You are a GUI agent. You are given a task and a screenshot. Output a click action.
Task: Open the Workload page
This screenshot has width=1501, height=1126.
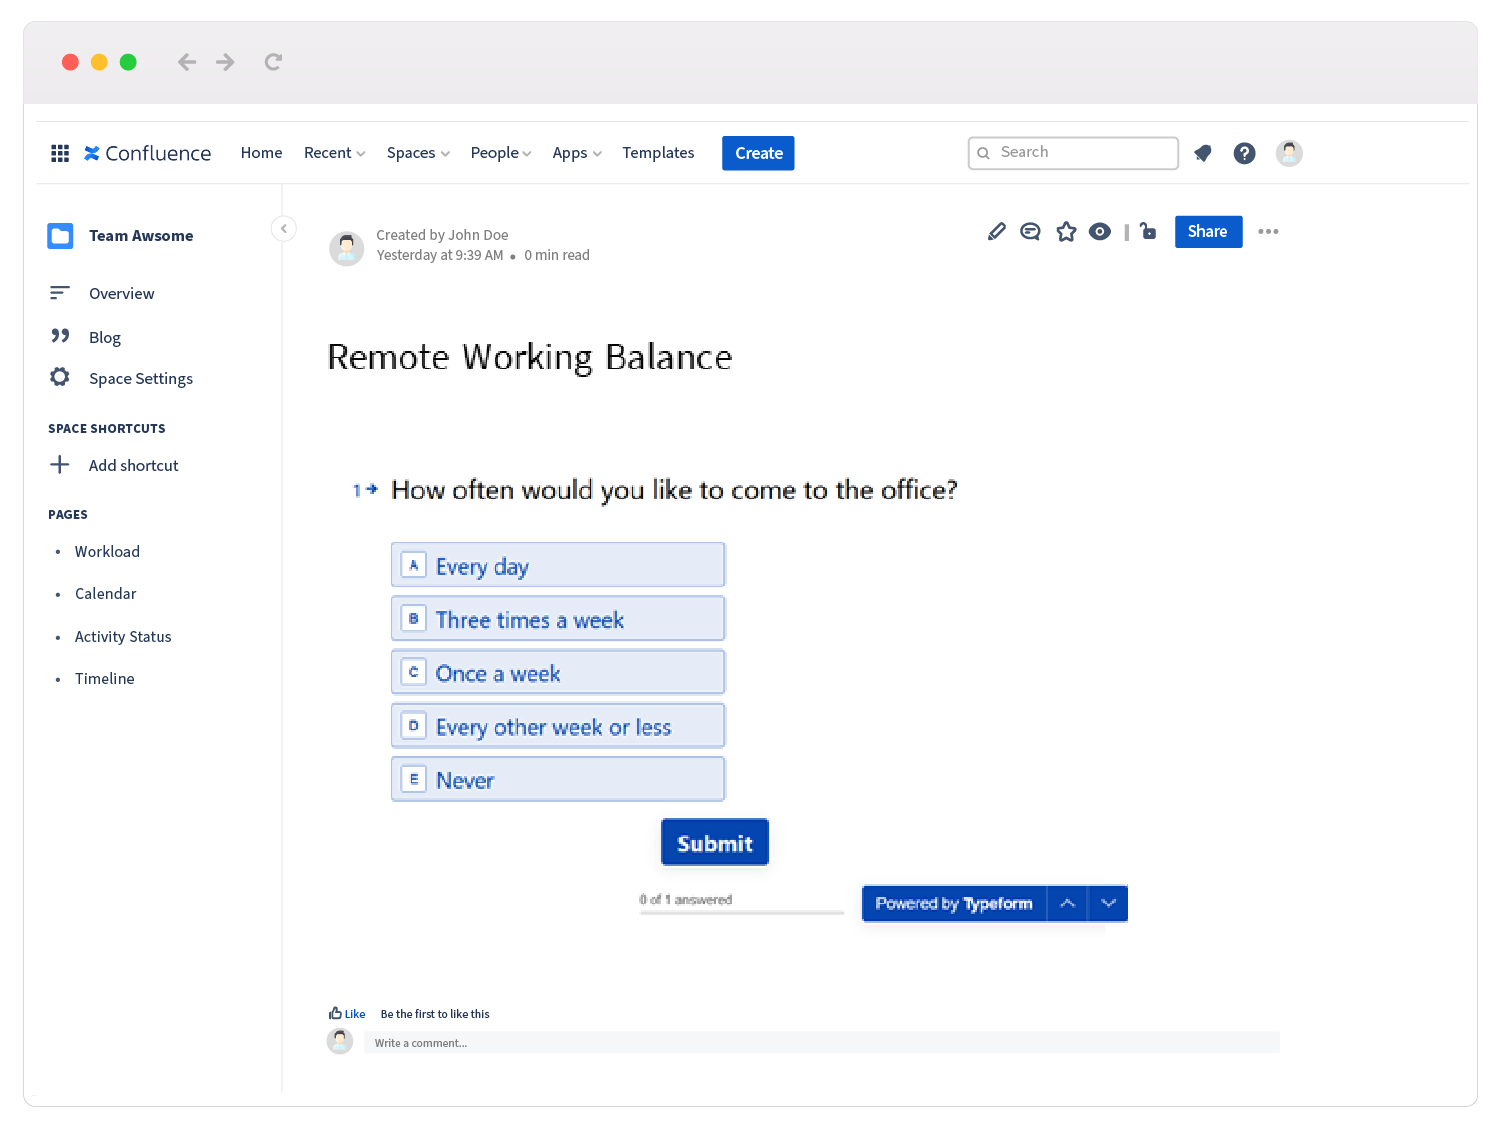pyautogui.click(x=107, y=552)
